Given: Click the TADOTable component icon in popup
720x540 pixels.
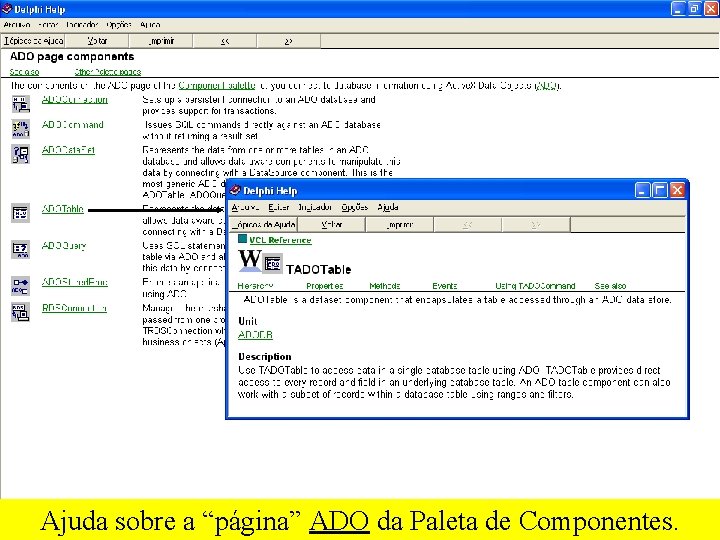Looking at the screenshot, I should [x=273, y=264].
